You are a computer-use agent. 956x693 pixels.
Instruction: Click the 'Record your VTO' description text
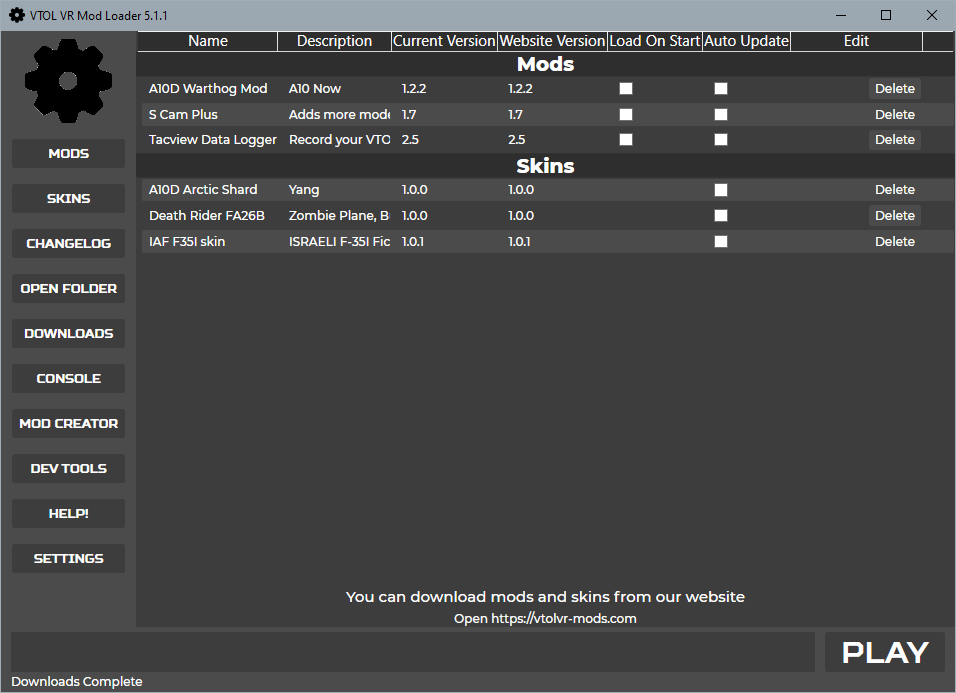coord(340,140)
